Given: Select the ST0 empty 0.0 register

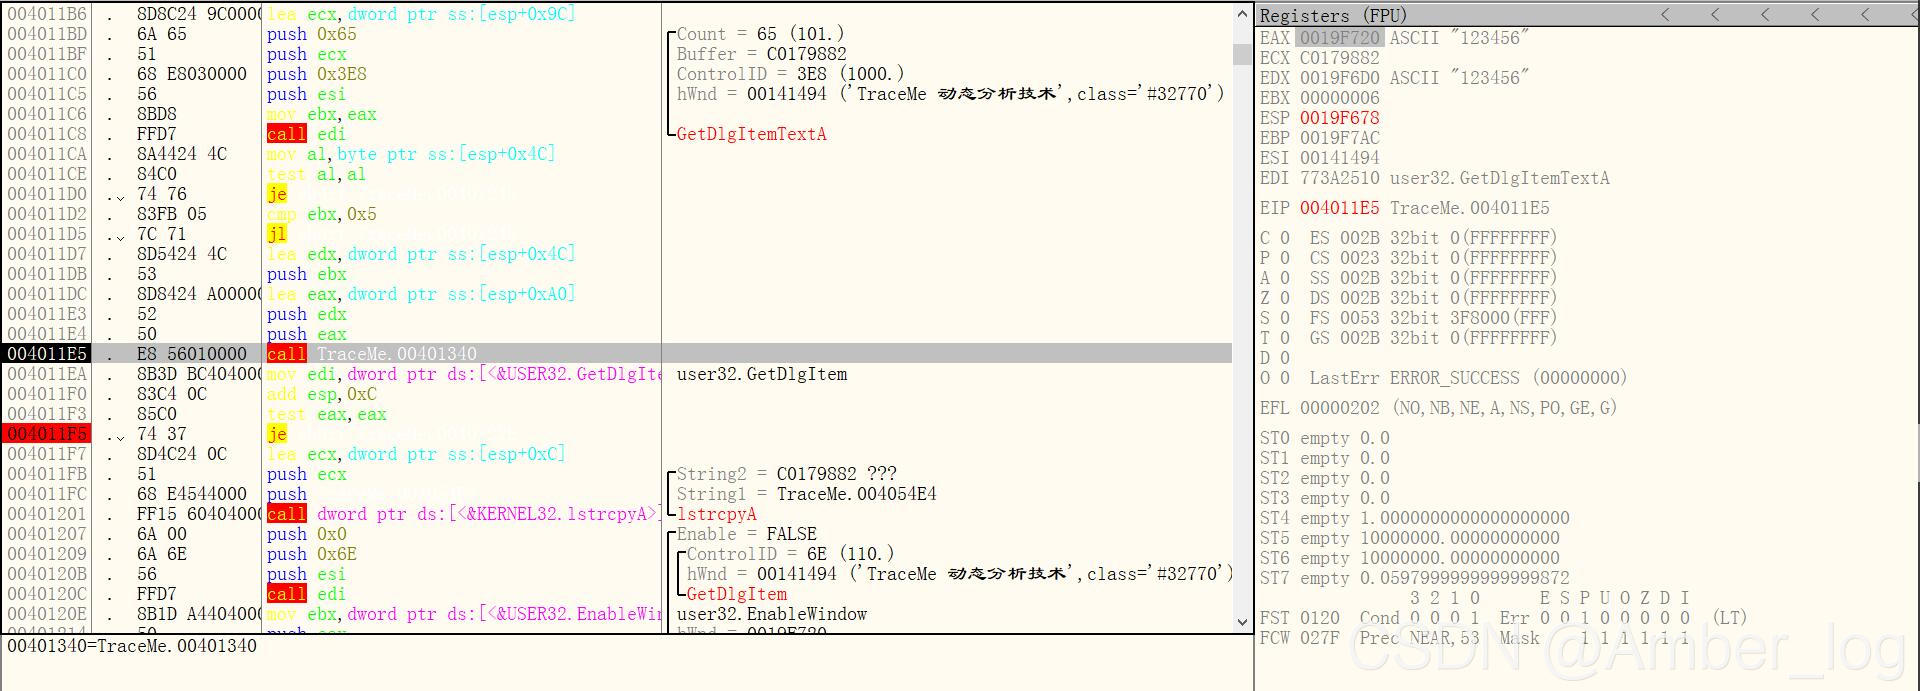Looking at the screenshot, I should (x=1325, y=438).
